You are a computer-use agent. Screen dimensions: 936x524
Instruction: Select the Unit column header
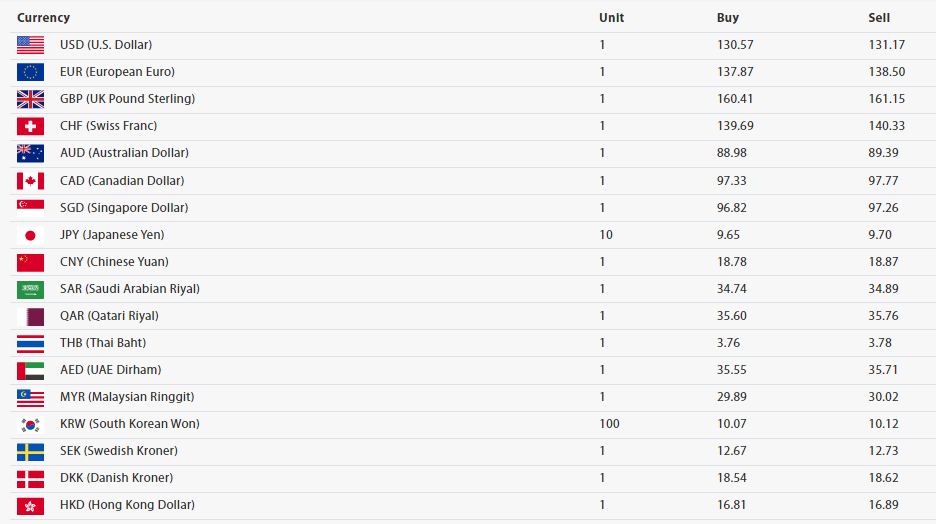[611, 17]
